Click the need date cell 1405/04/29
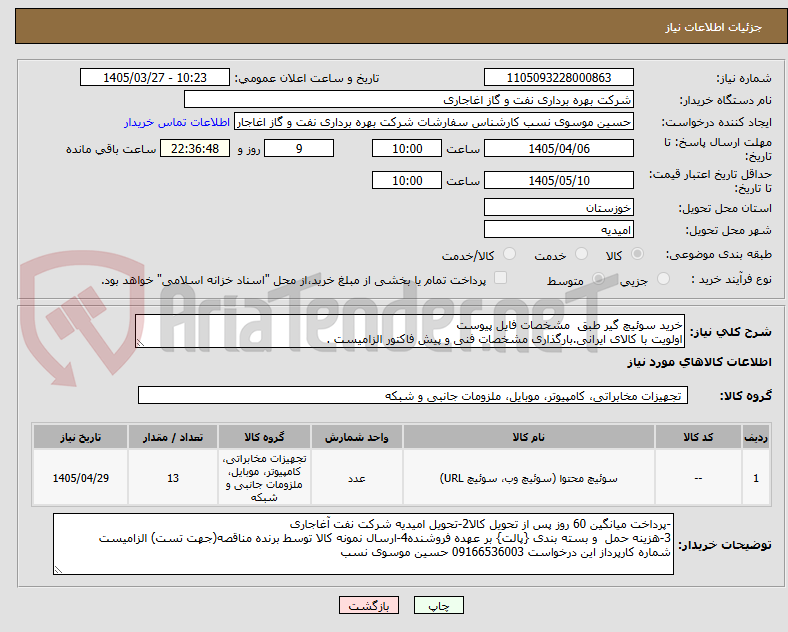This screenshot has height=632, width=788. point(80,478)
